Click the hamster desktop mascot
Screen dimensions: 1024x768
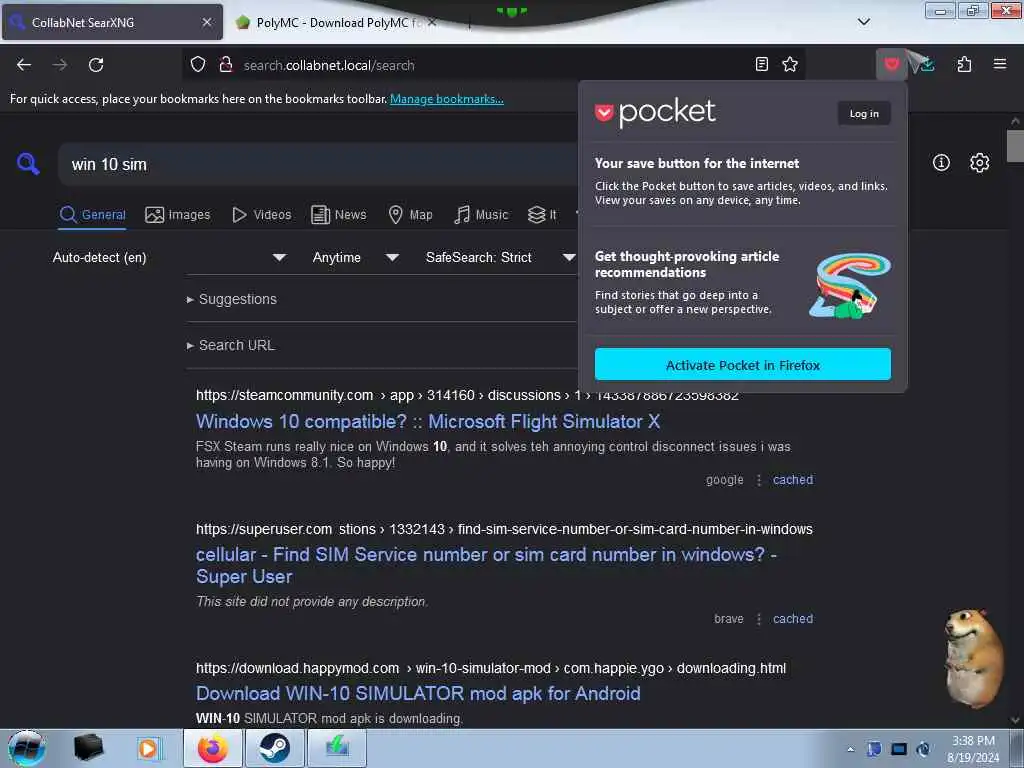click(973, 658)
